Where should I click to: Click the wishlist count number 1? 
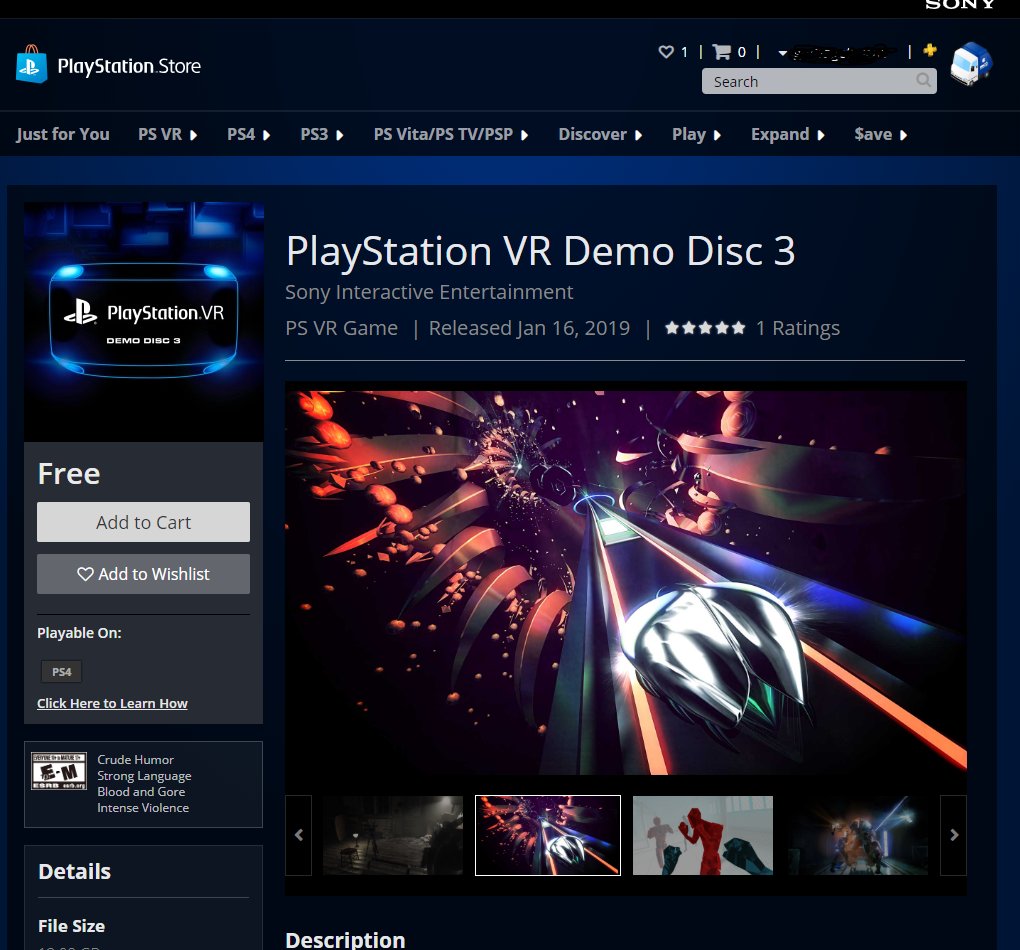(684, 52)
